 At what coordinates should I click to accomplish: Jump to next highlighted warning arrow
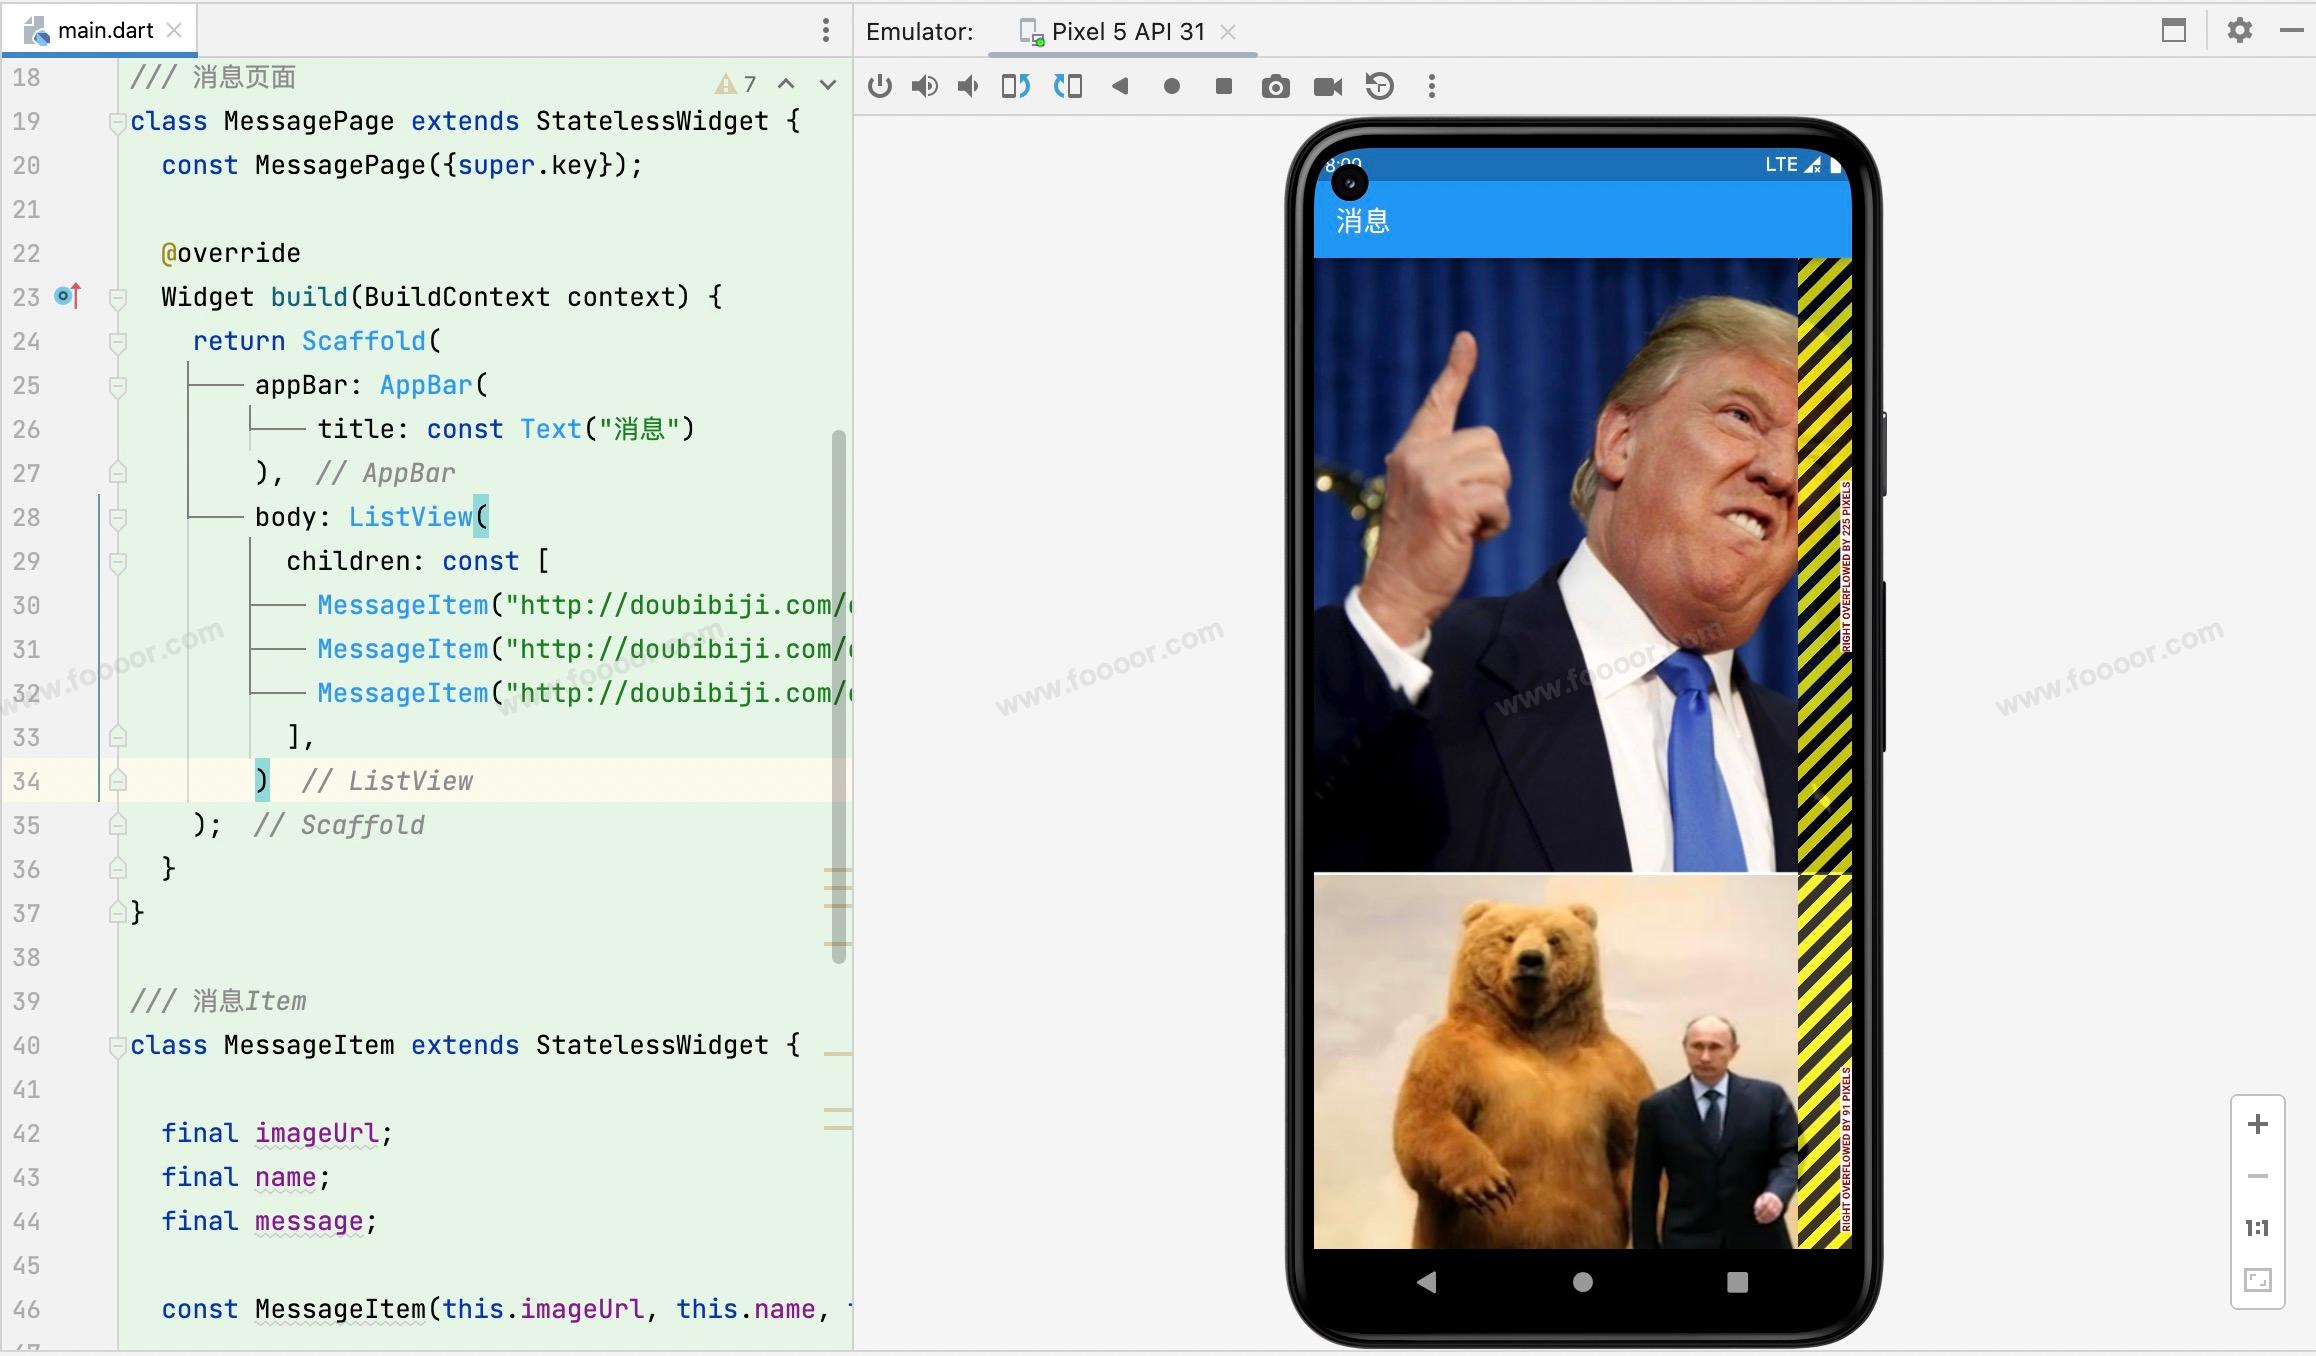coord(828,85)
